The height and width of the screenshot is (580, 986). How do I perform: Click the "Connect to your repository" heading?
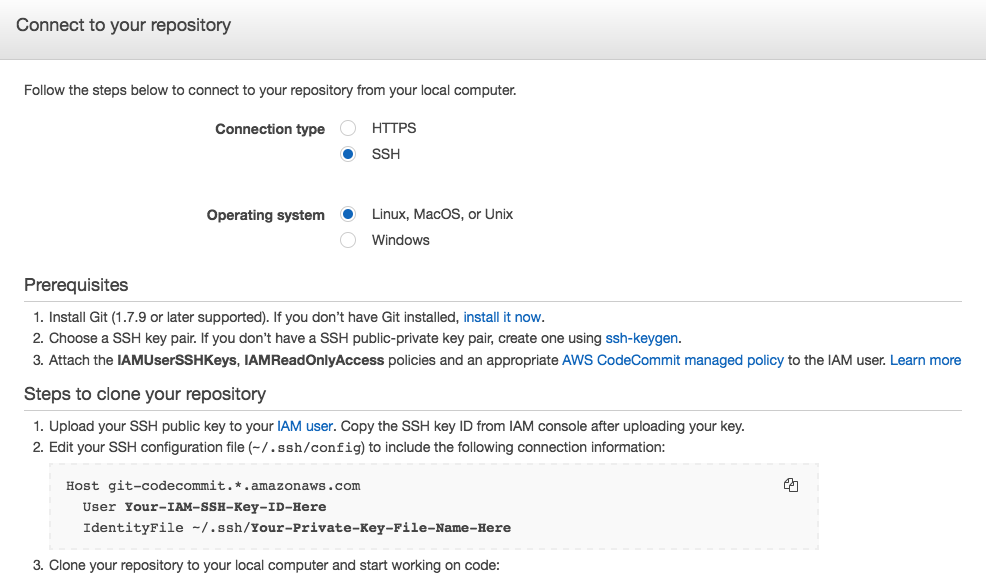pyautogui.click(x=122, y=25)
